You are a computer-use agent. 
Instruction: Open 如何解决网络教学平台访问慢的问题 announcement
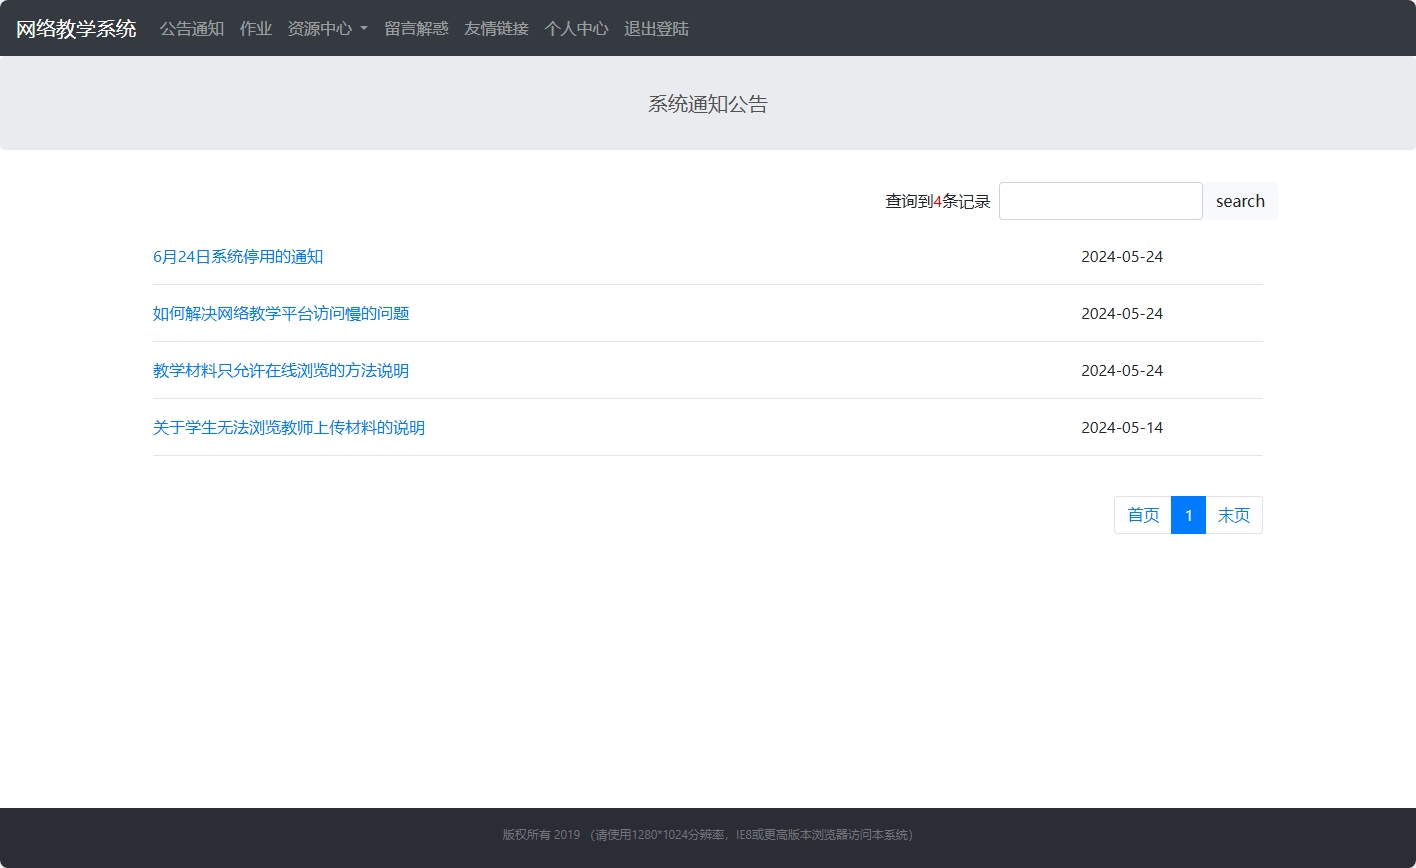[281, 313]
